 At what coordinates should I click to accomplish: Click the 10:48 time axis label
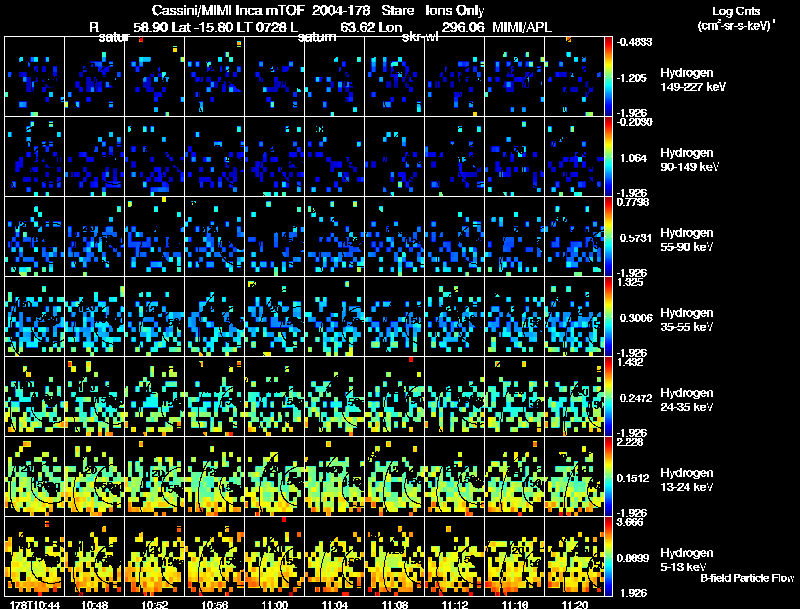95,605
